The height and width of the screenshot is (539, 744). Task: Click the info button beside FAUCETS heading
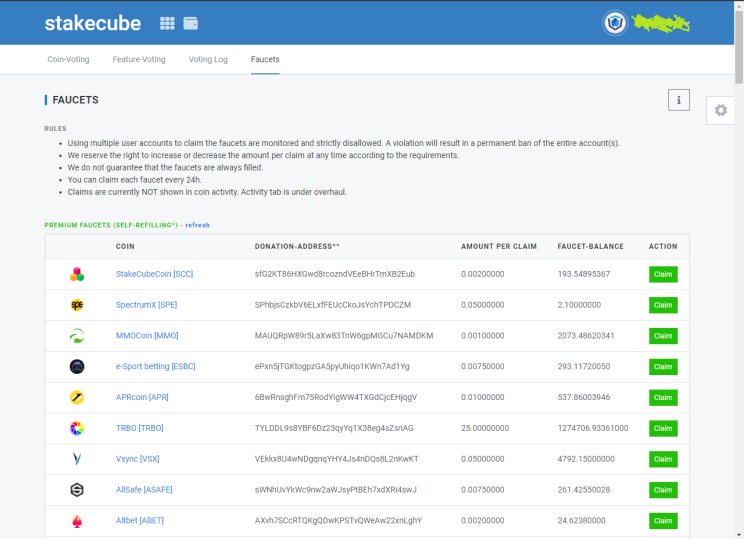pos(679,100)
